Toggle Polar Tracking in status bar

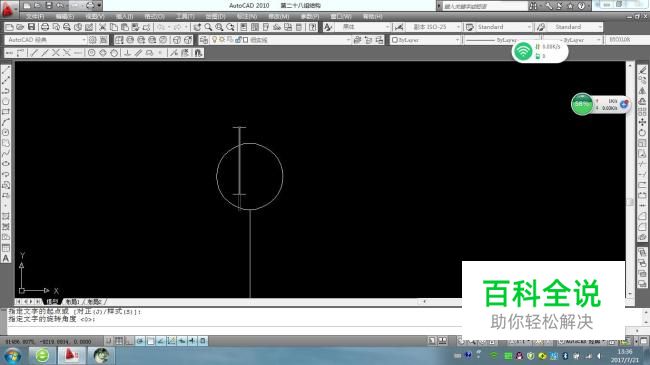click(x=140, y=341)
